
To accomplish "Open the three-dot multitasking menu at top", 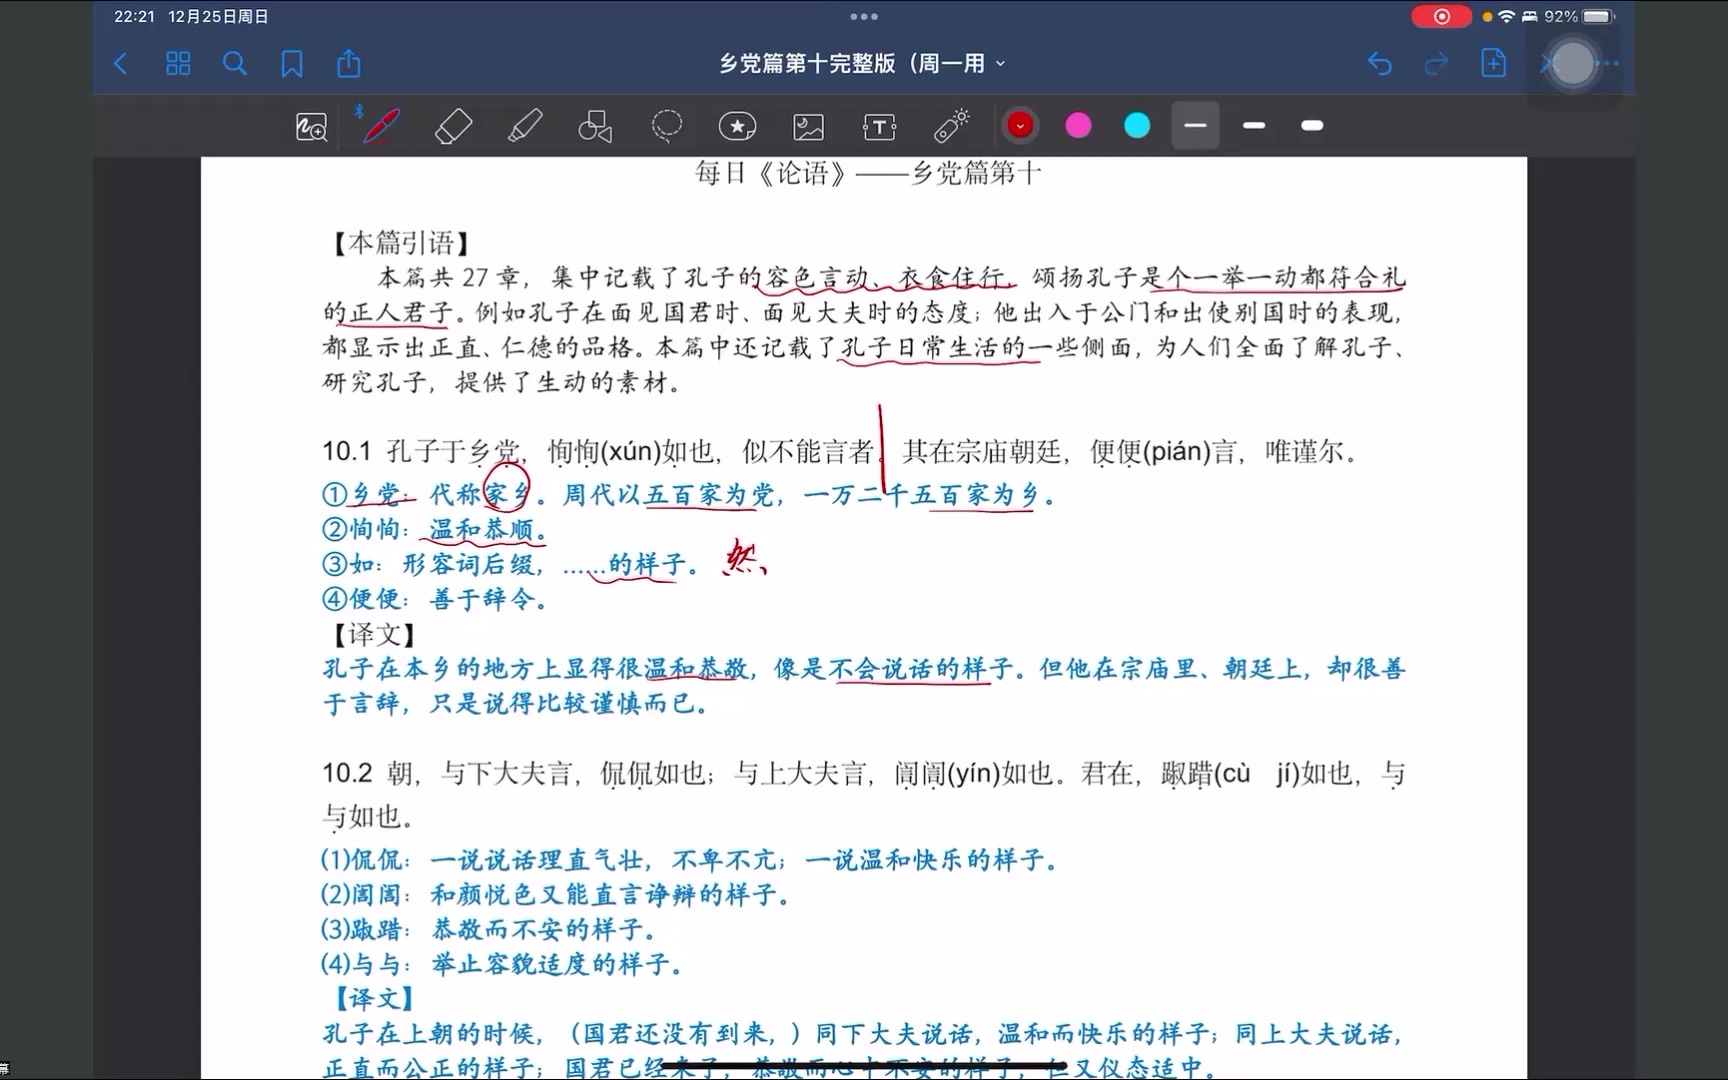I will click(864, 17).
